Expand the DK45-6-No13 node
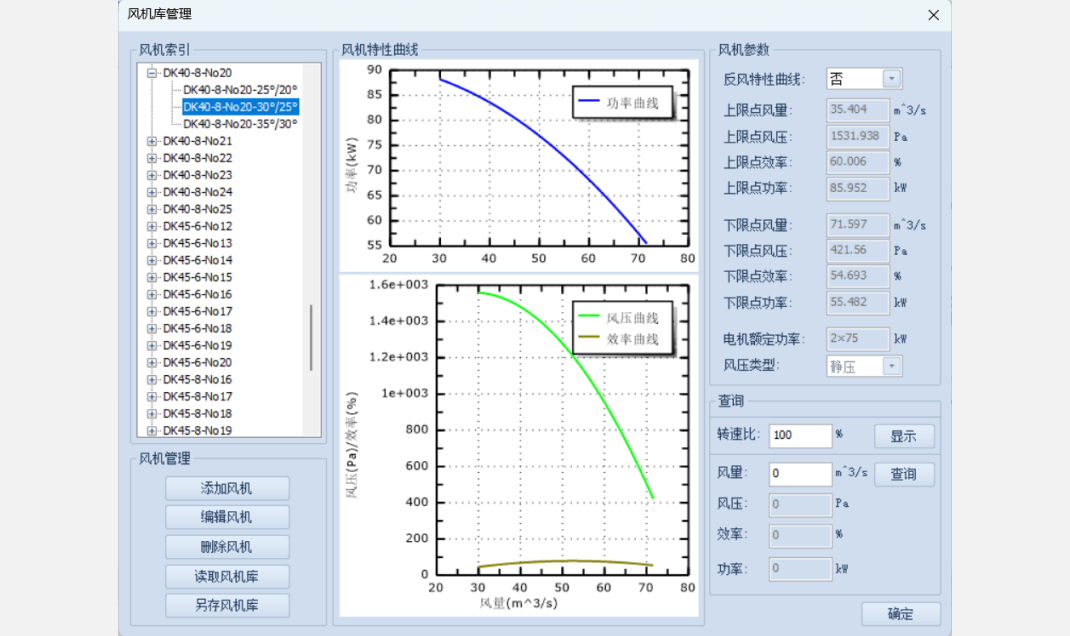This screenshot has height=636, width=1070. (152, 243)
